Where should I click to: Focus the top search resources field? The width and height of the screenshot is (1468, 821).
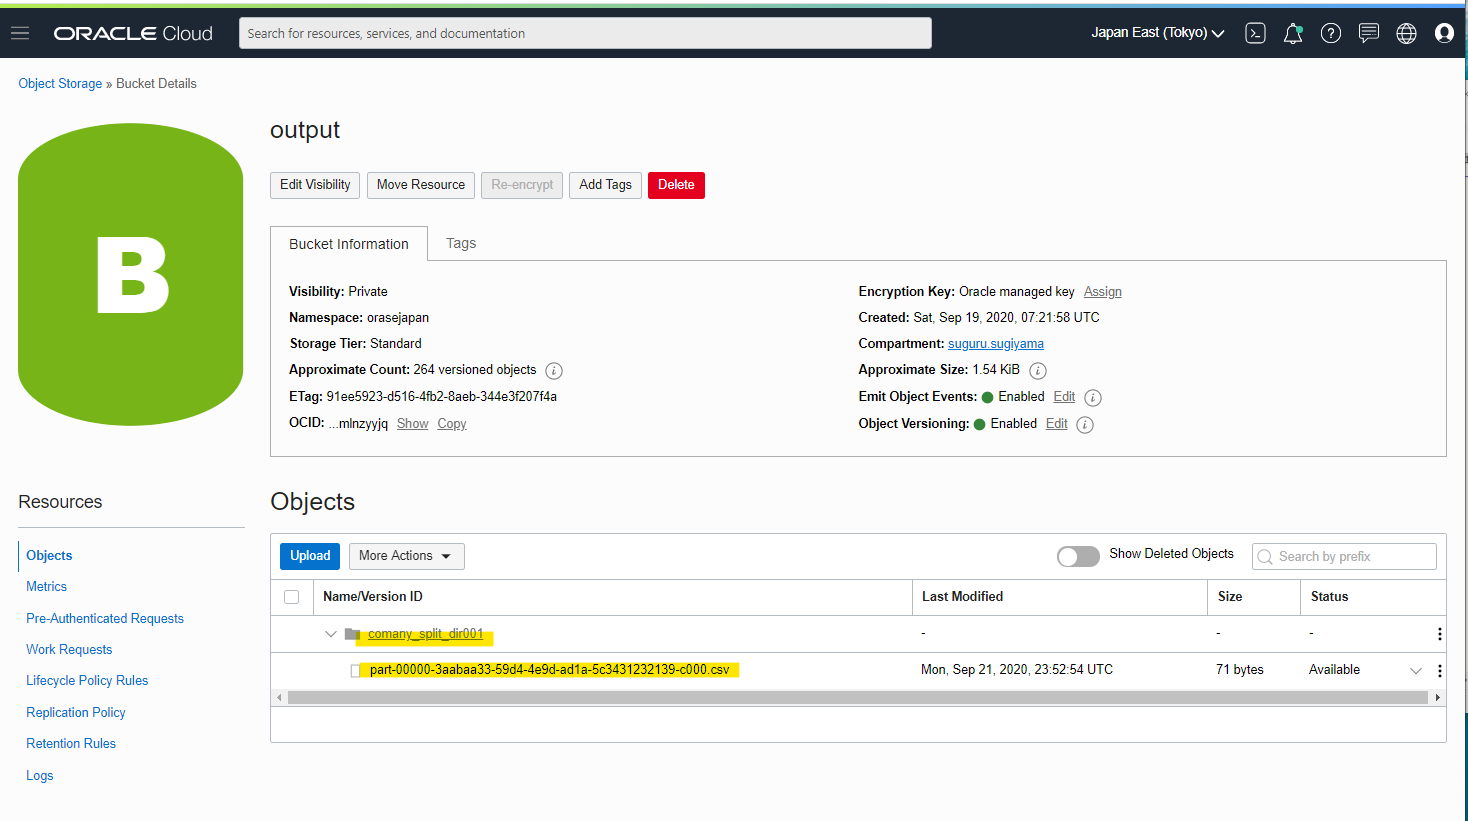(x=585, y=33)
